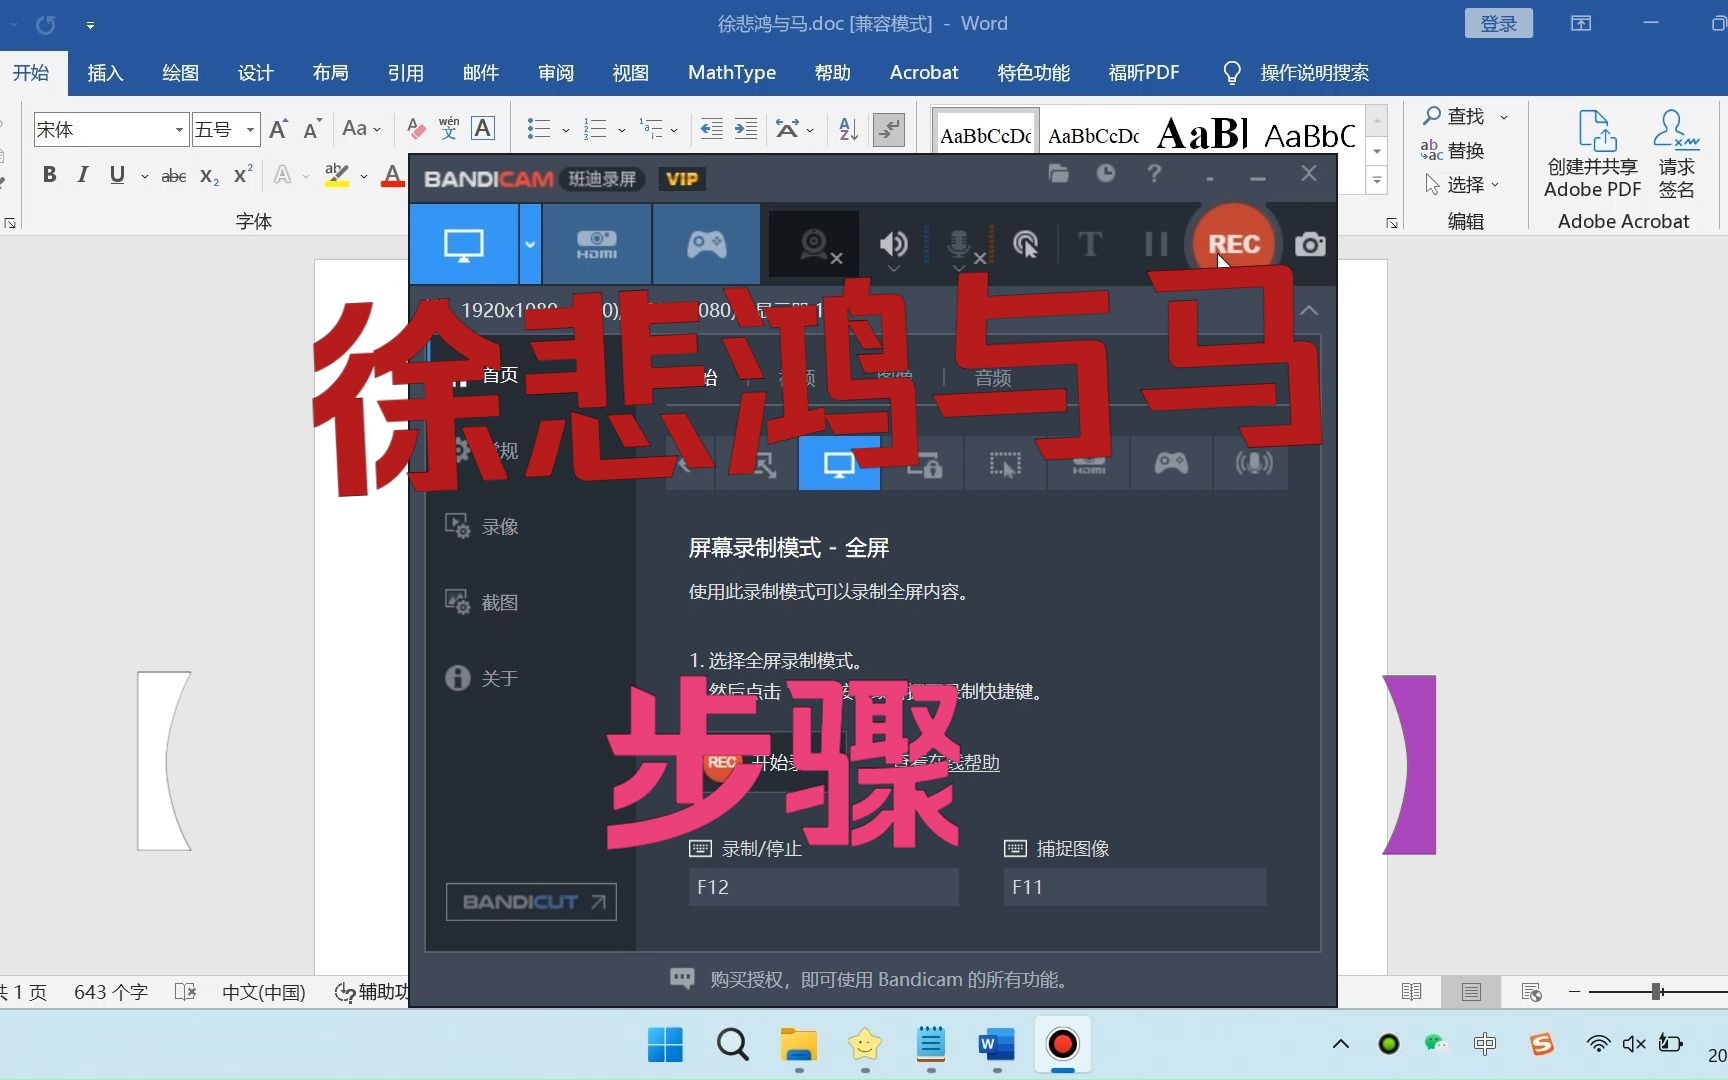
Task: Expand the Word styles gallery
Action: coord(1377,181)
